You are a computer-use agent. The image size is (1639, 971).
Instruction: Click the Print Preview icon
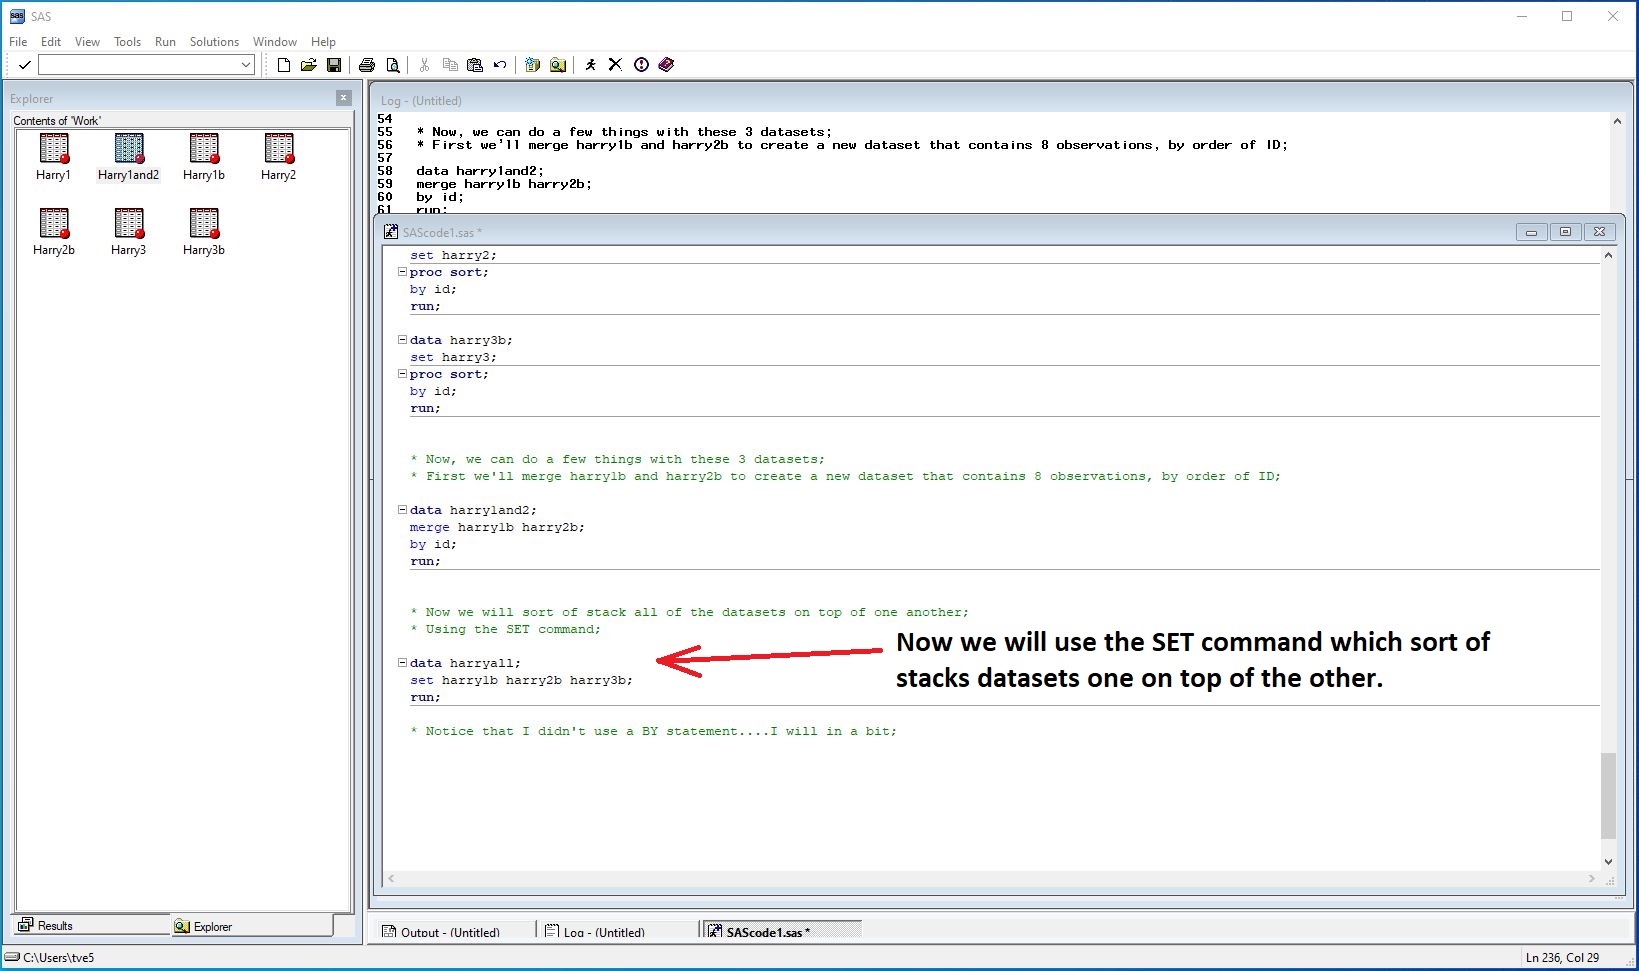[x=393, y=65]
